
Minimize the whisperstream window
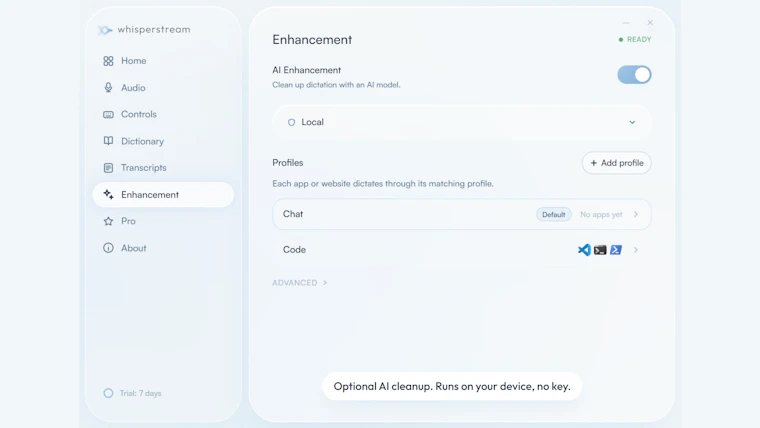[x=626, y=23]
